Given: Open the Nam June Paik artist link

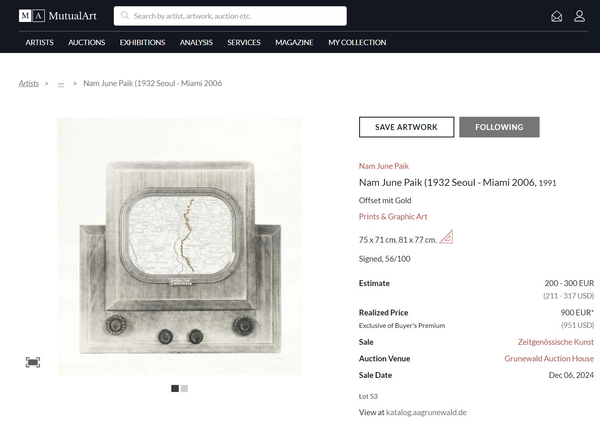Looking at the screenshot, I should [384, 166].
